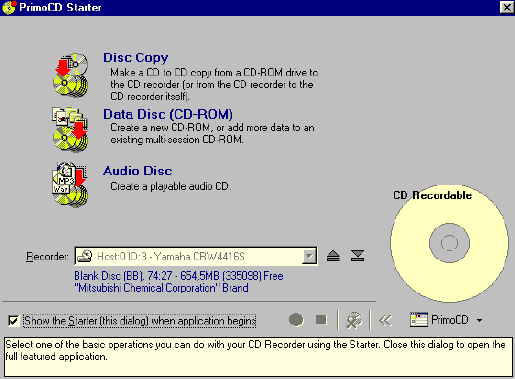Click the Data Disc CD-ROM icon
This screenshot has width=515, height=379.
point(70,130)
